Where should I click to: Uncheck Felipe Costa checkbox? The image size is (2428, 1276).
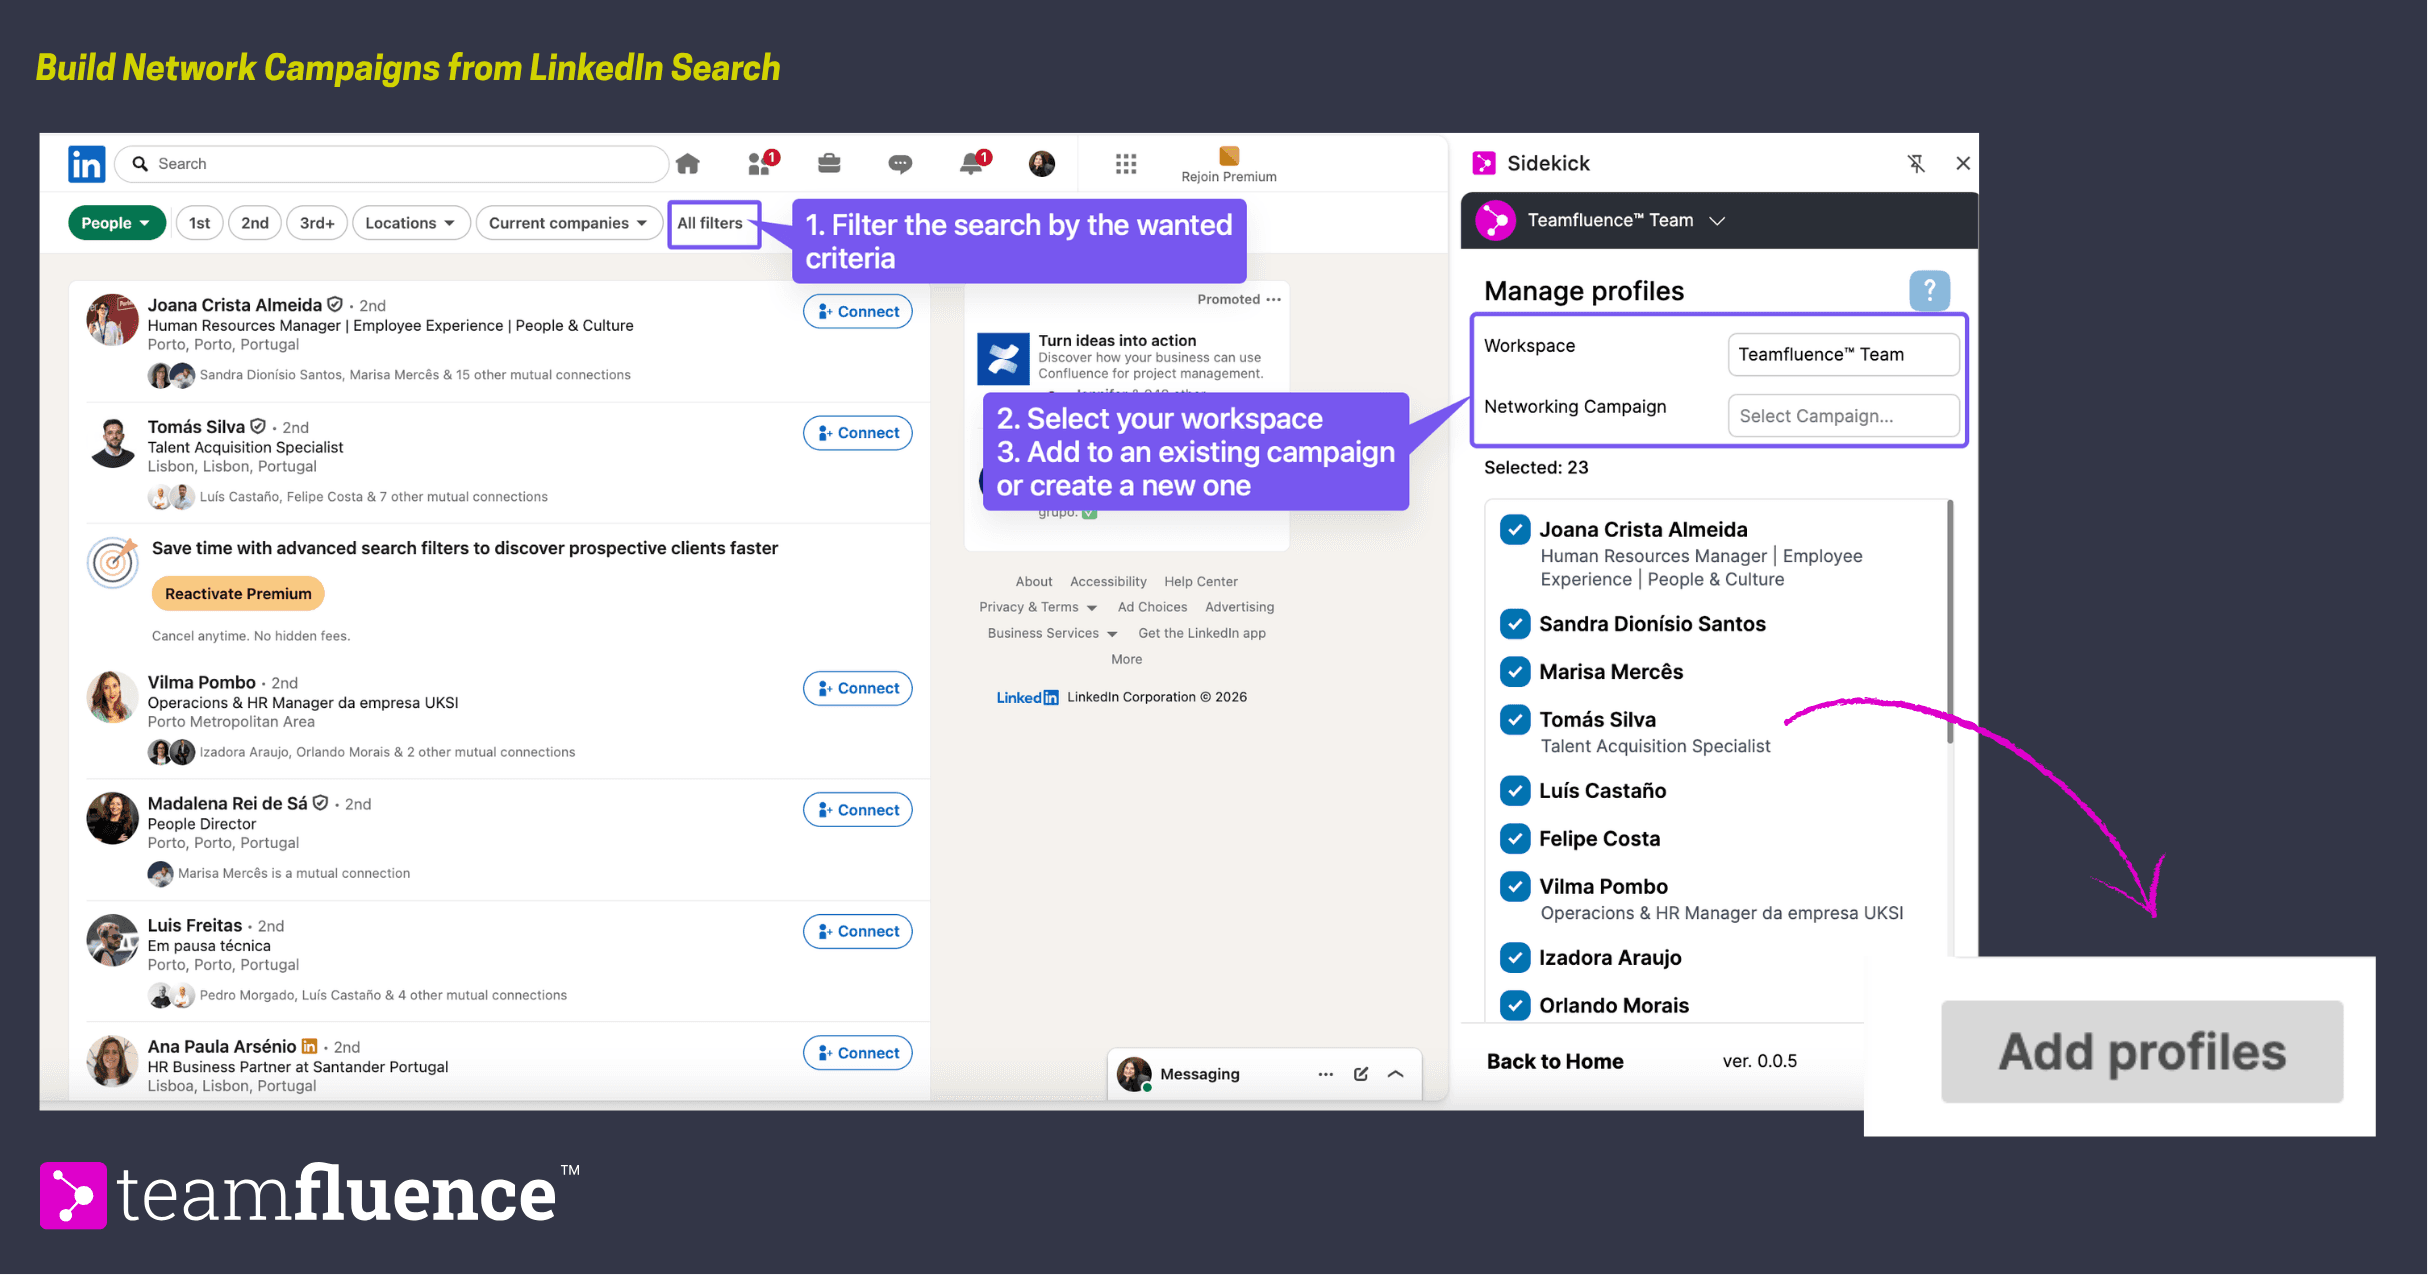[1515, 838]
